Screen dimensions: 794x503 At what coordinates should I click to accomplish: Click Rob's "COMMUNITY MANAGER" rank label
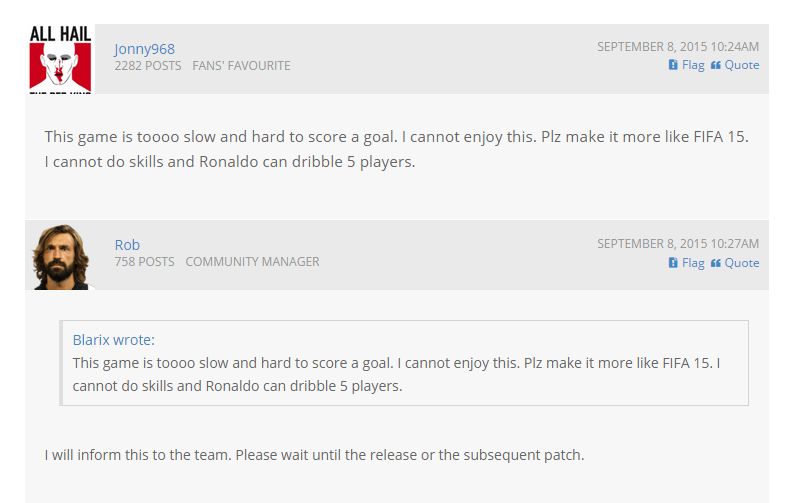(252, 262)
